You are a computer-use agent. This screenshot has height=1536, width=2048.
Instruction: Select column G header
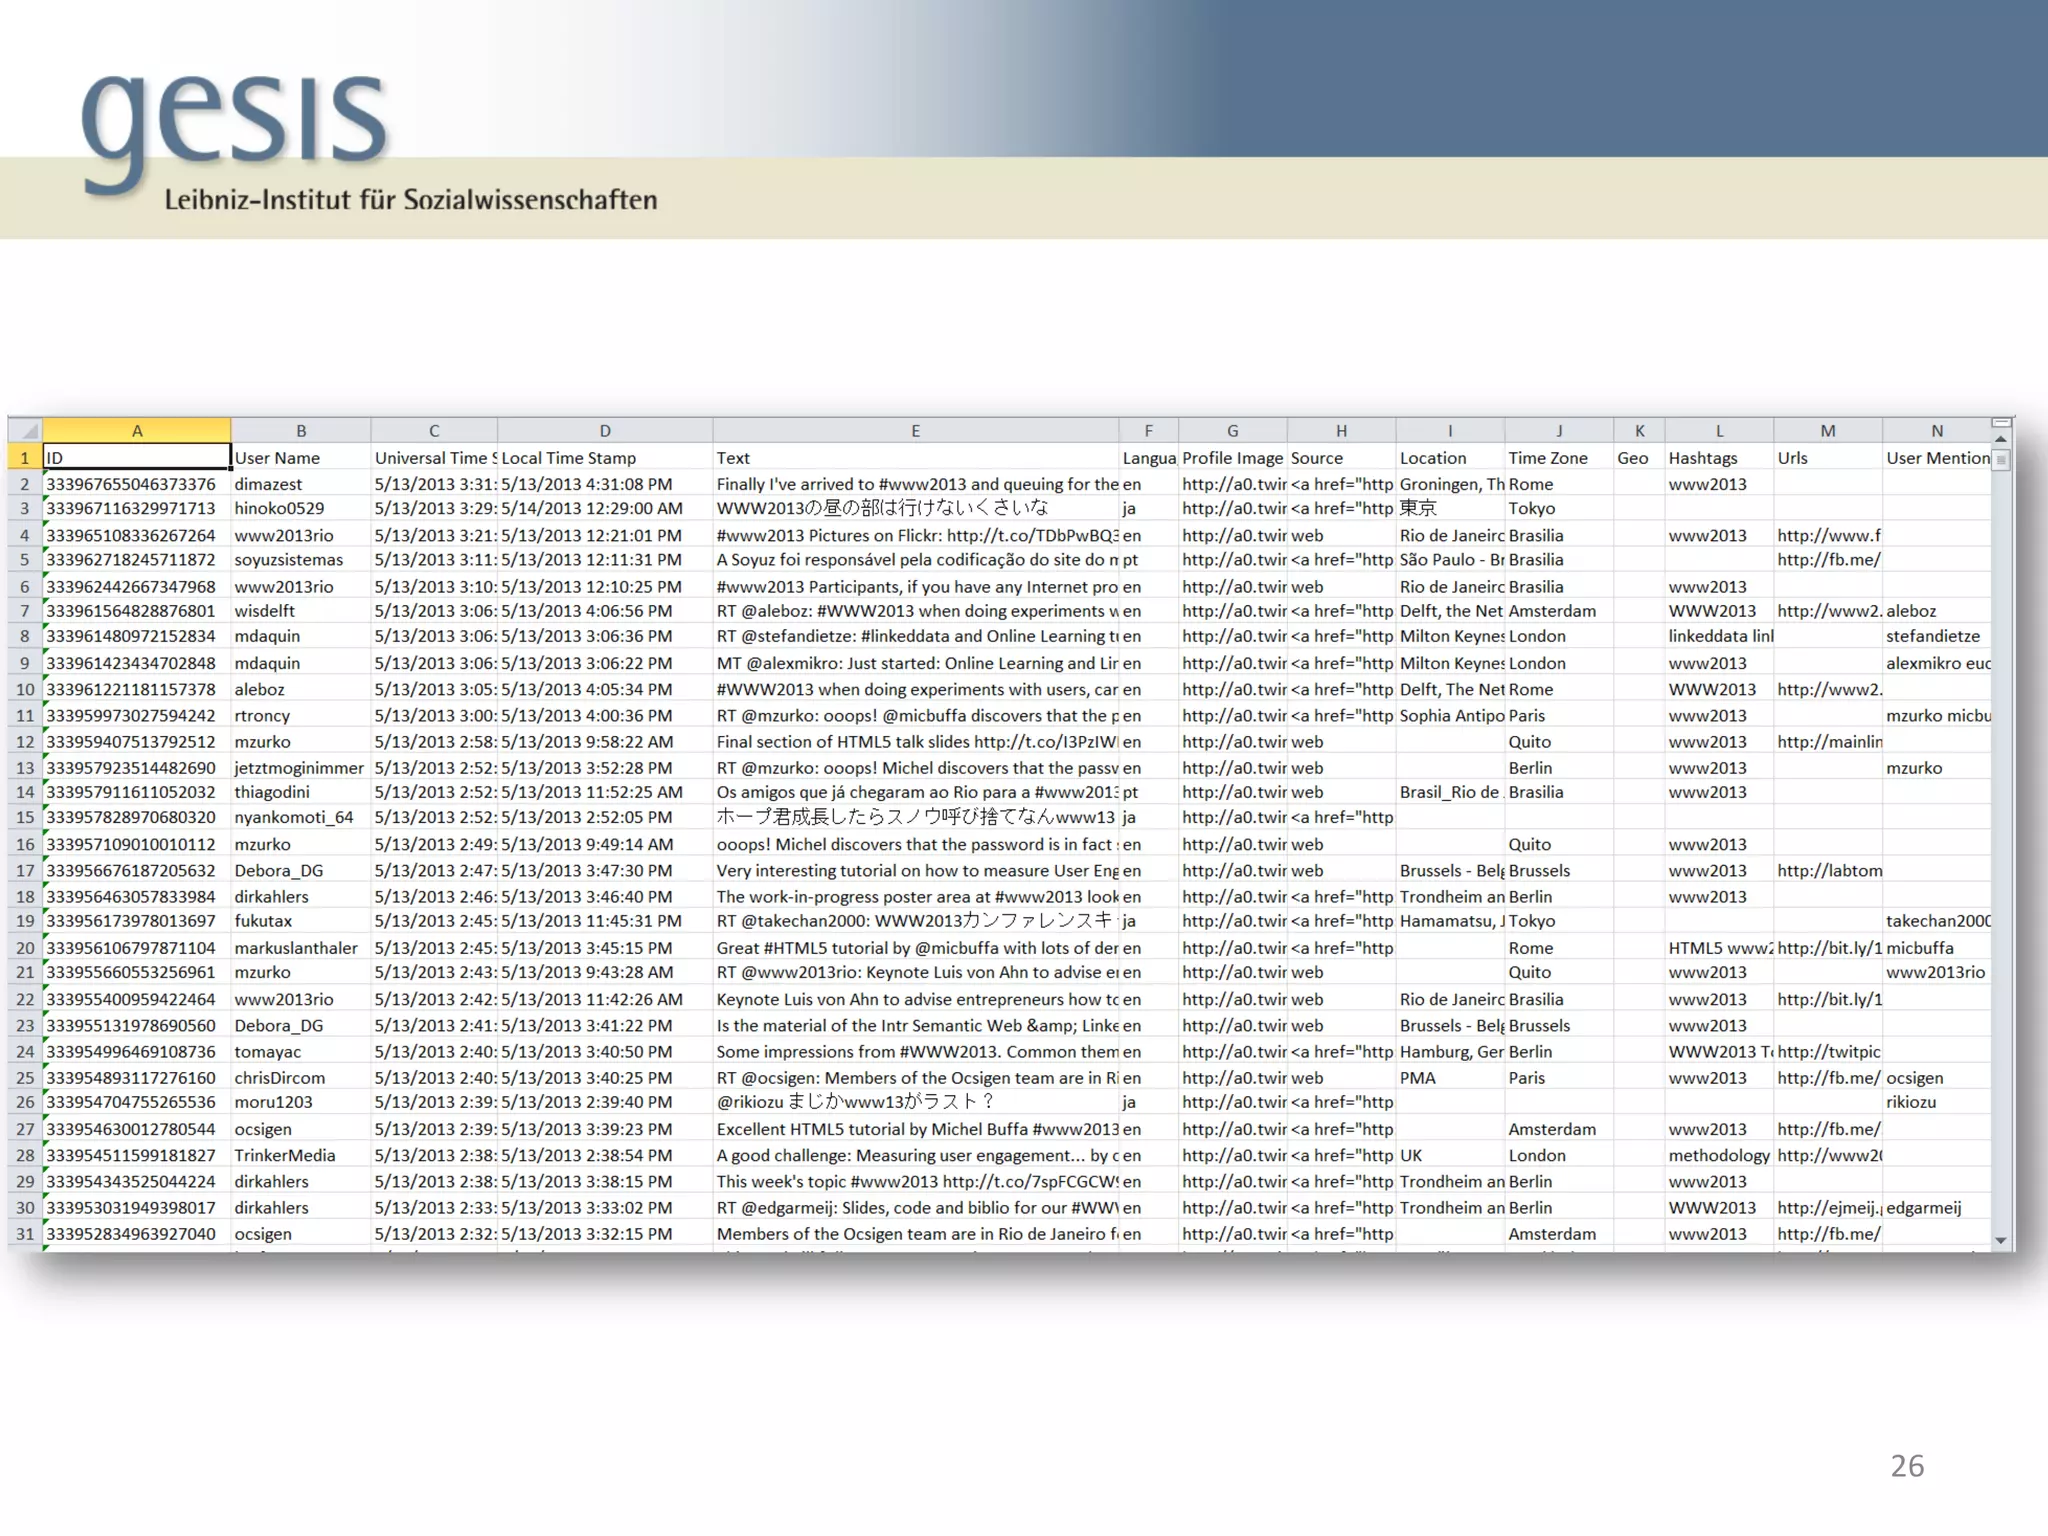pyautogui.click(x=1232, y=431)
